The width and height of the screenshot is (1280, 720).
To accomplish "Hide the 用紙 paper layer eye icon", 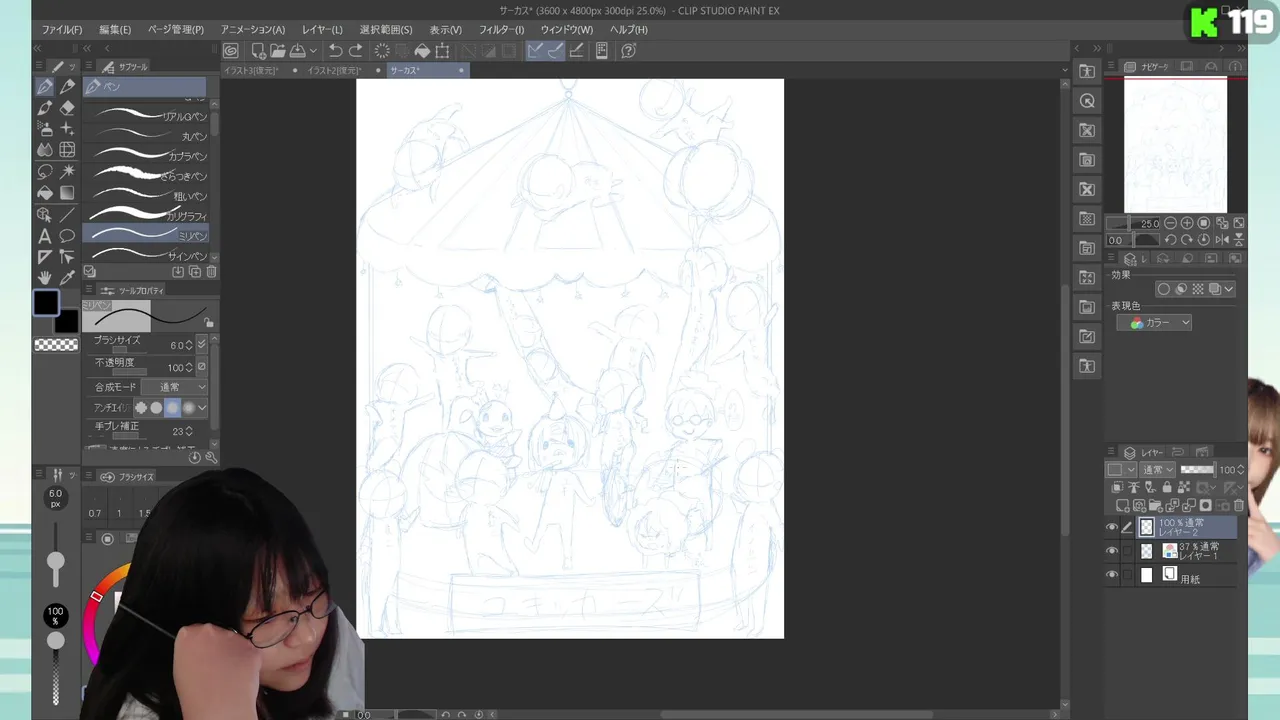I will click(x=1112, y=575).
